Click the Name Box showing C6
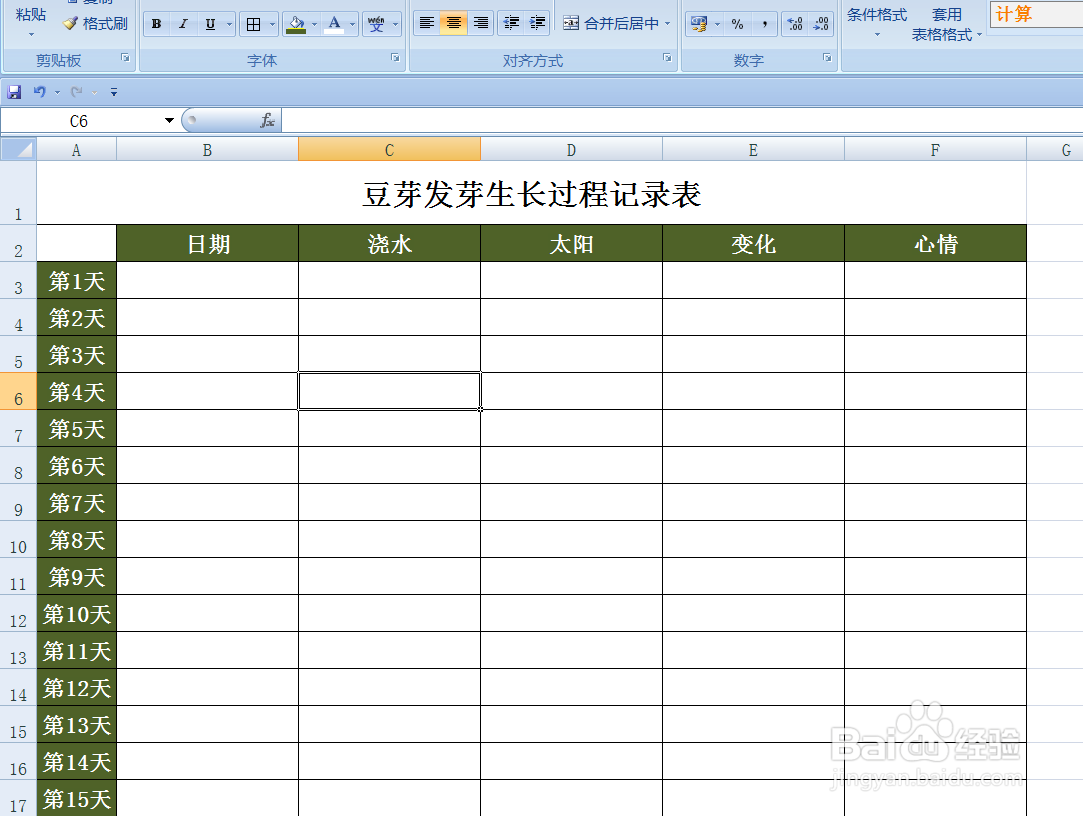Screen dimensions: 1083x816 tap(79, 122)
